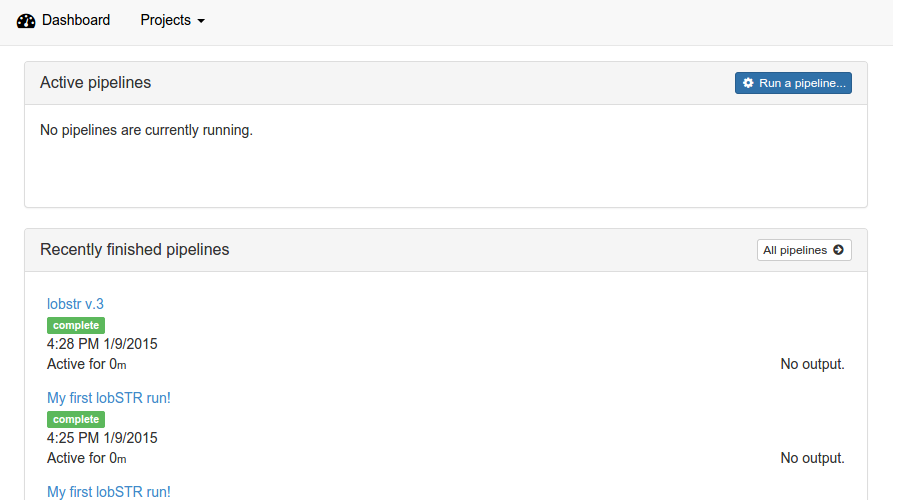Click the complete badge under lobstr v.3
This screenshot has height=500, width=900.
[x=76, y=325]
